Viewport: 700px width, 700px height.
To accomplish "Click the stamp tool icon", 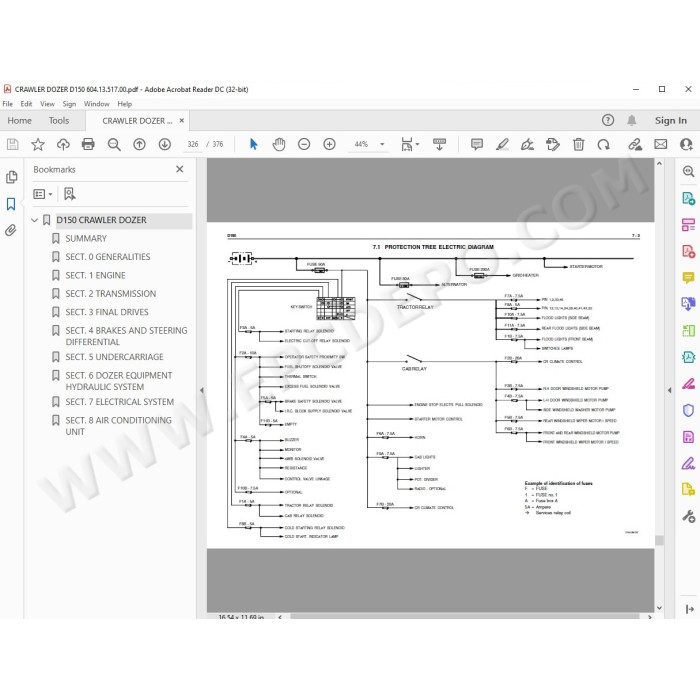I will (553, 144).
